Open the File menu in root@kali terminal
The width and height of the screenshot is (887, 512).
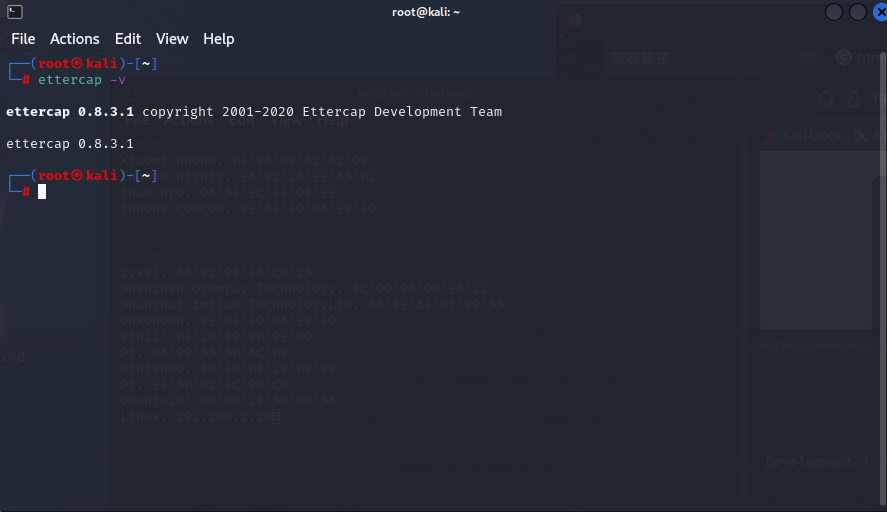point(23,39)
